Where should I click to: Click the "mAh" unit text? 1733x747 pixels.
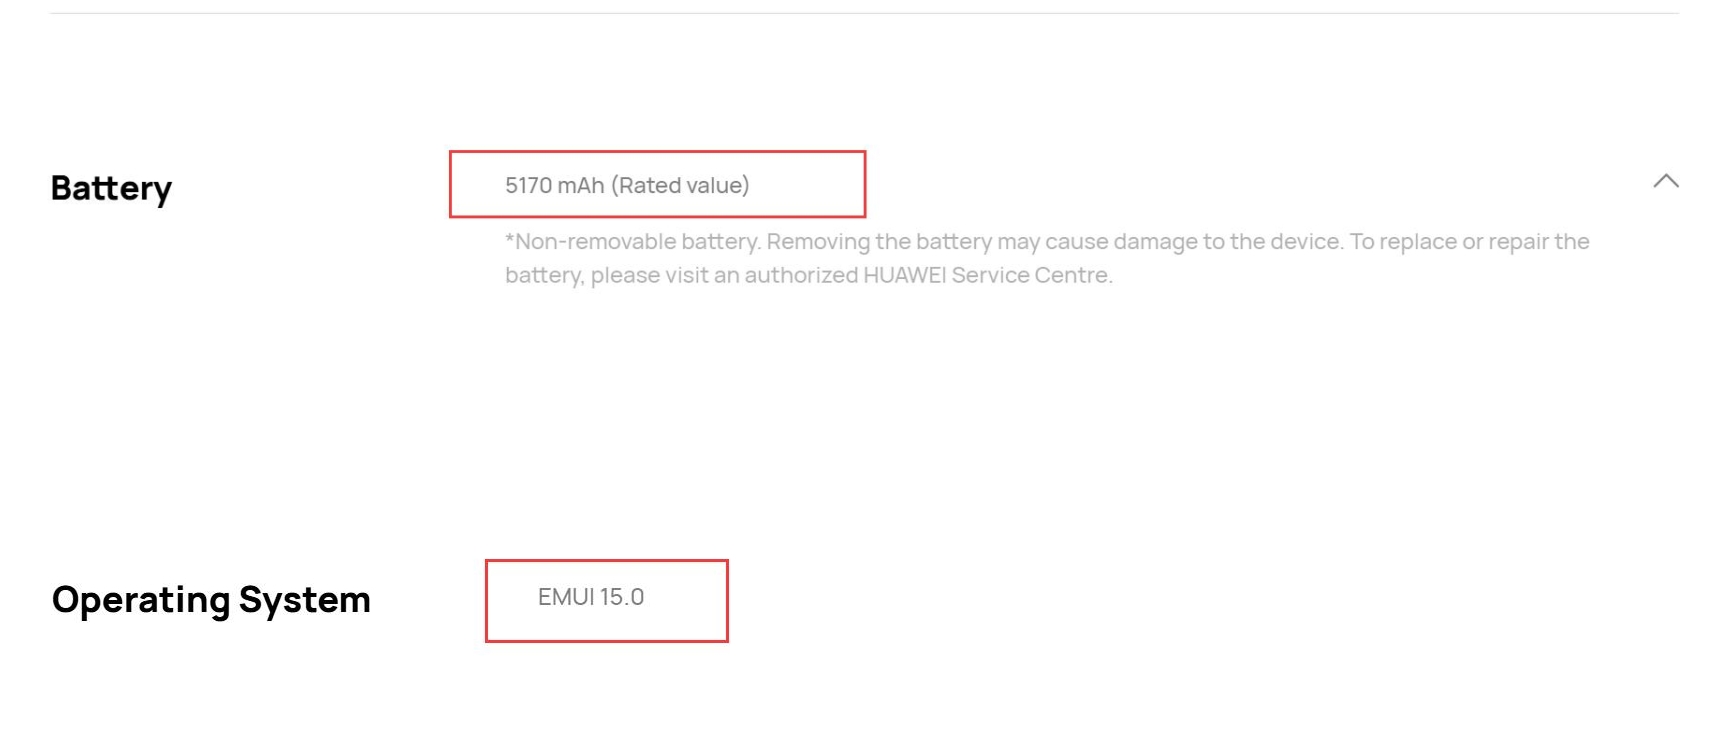[580, 186]
